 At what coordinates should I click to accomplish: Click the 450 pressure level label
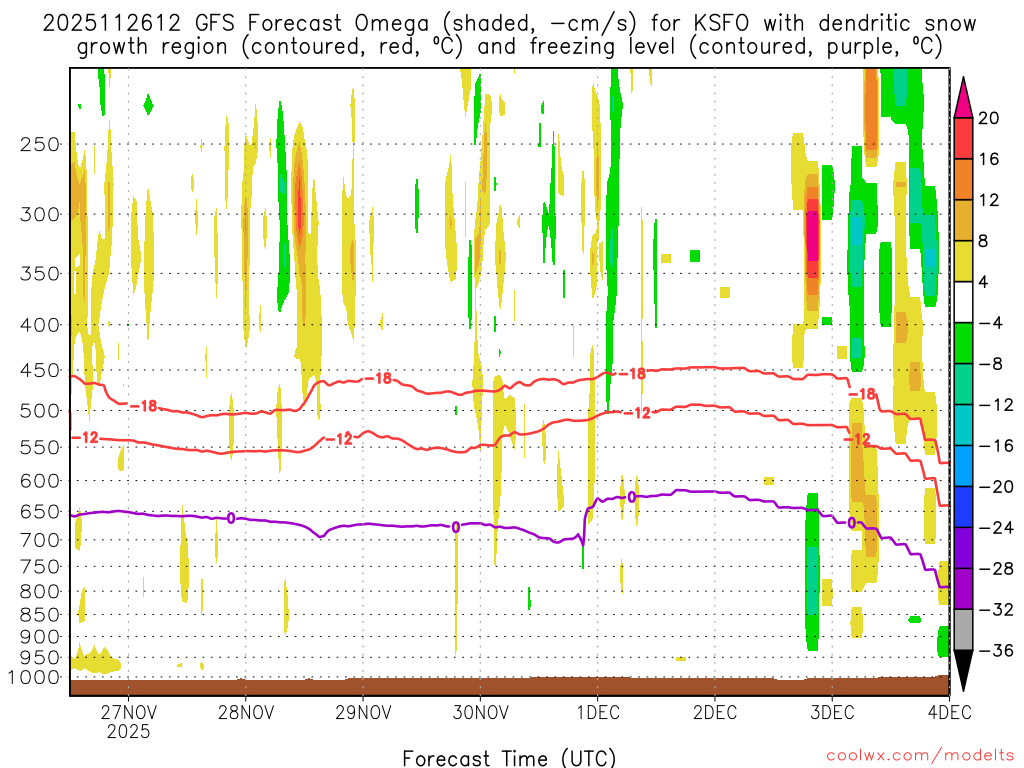(40, 370)
